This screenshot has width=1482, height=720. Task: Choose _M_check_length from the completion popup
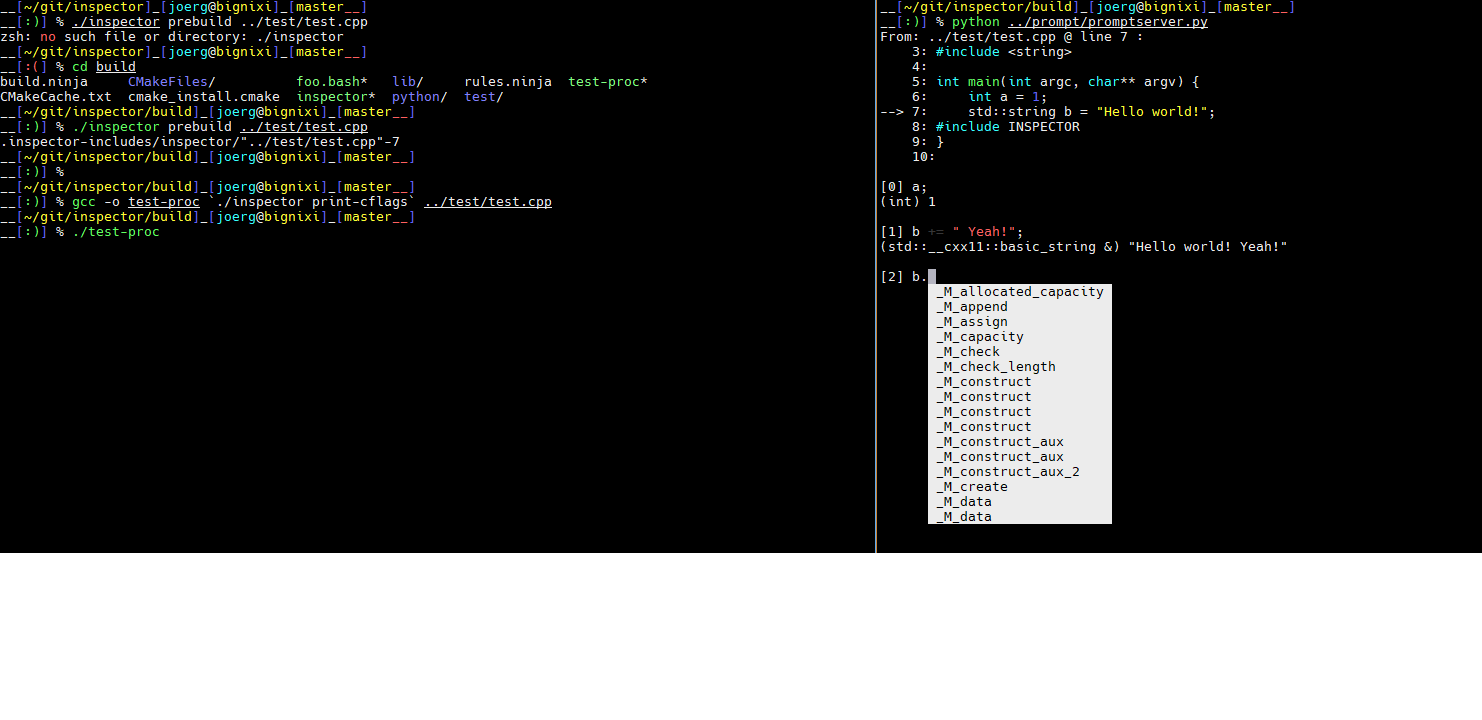[1020, 367]
